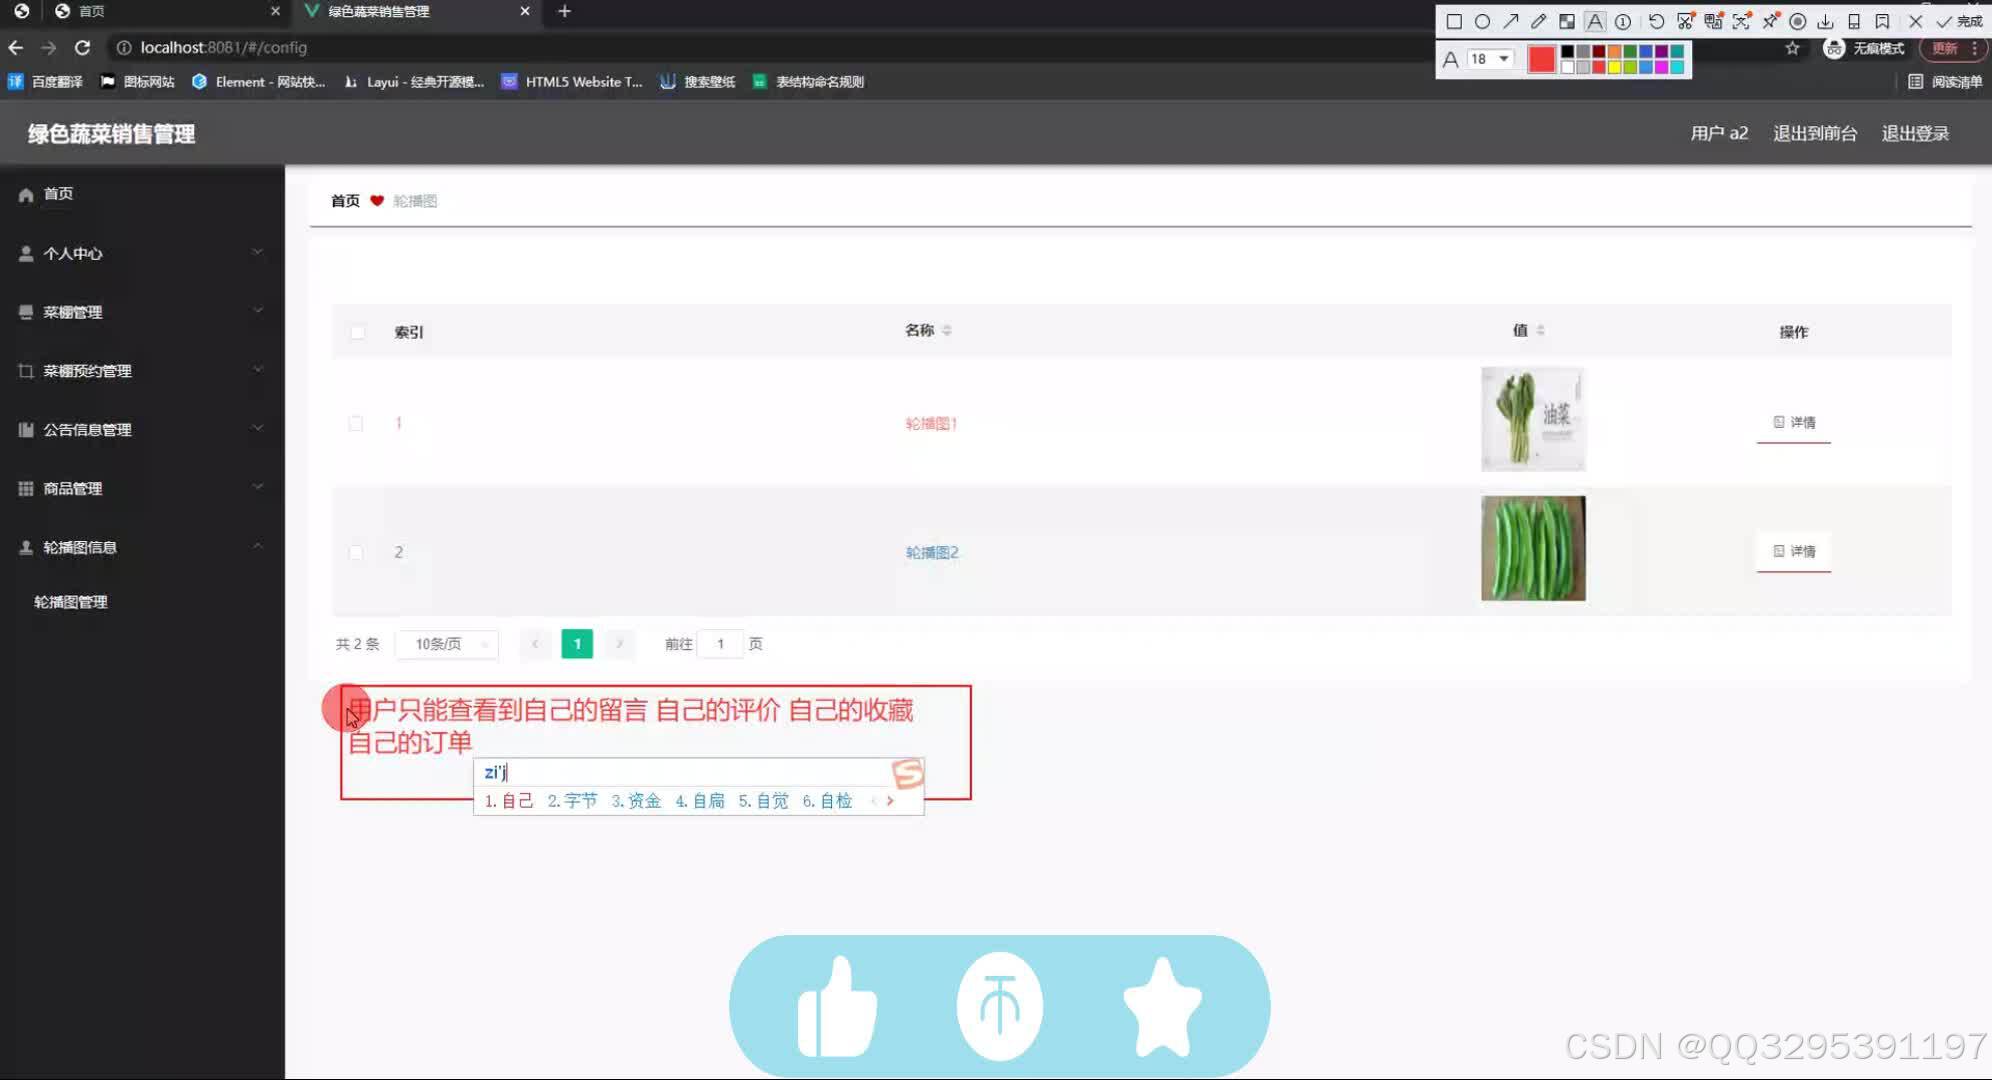Expand the 菜棚预约管理 sidebar menu

pyautogui.click(x=142, y=371)
